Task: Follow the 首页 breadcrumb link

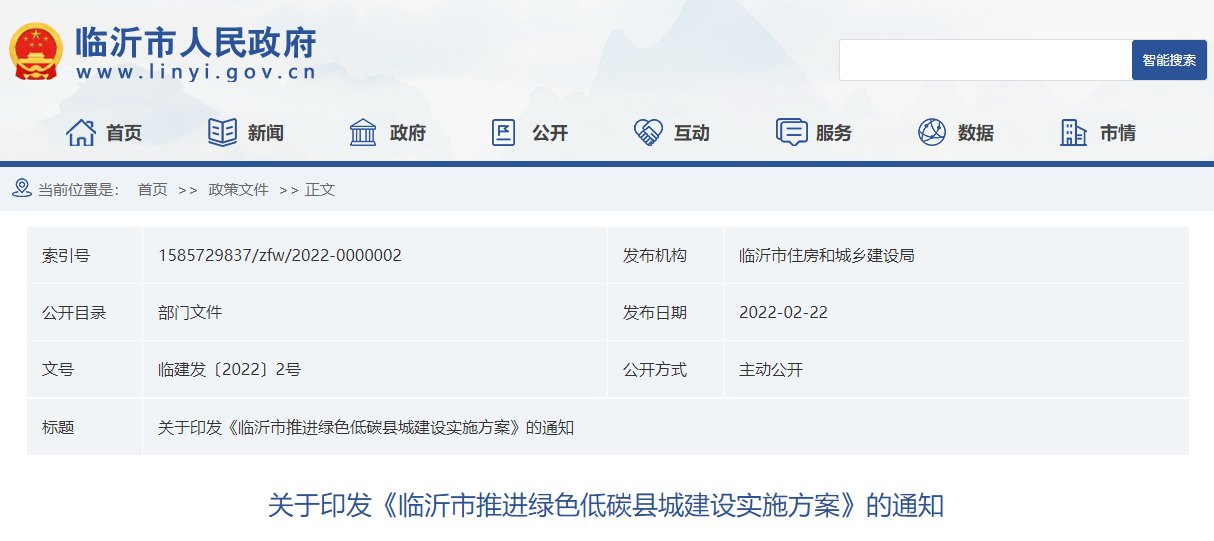Action: pyautogui.click(x=152, y=189)
